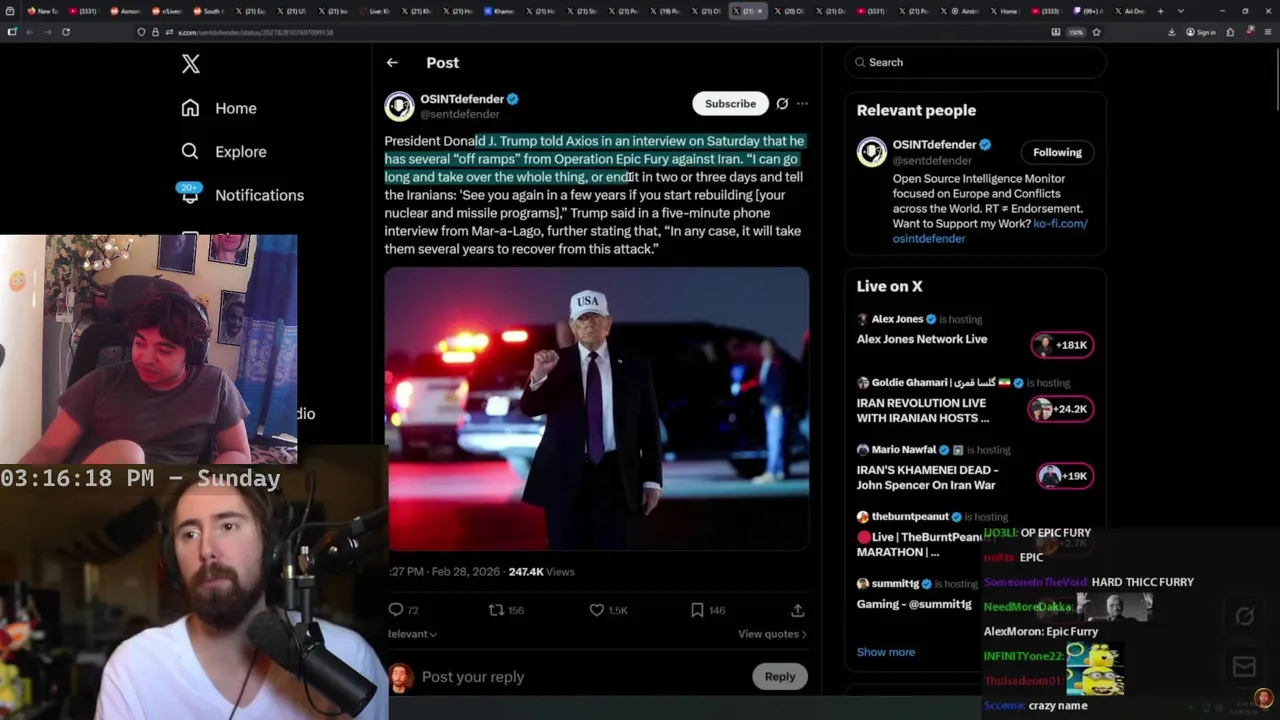Close the active browser tab
The height and width of the screenshot is (720, 1280).
tap(760, 11)
